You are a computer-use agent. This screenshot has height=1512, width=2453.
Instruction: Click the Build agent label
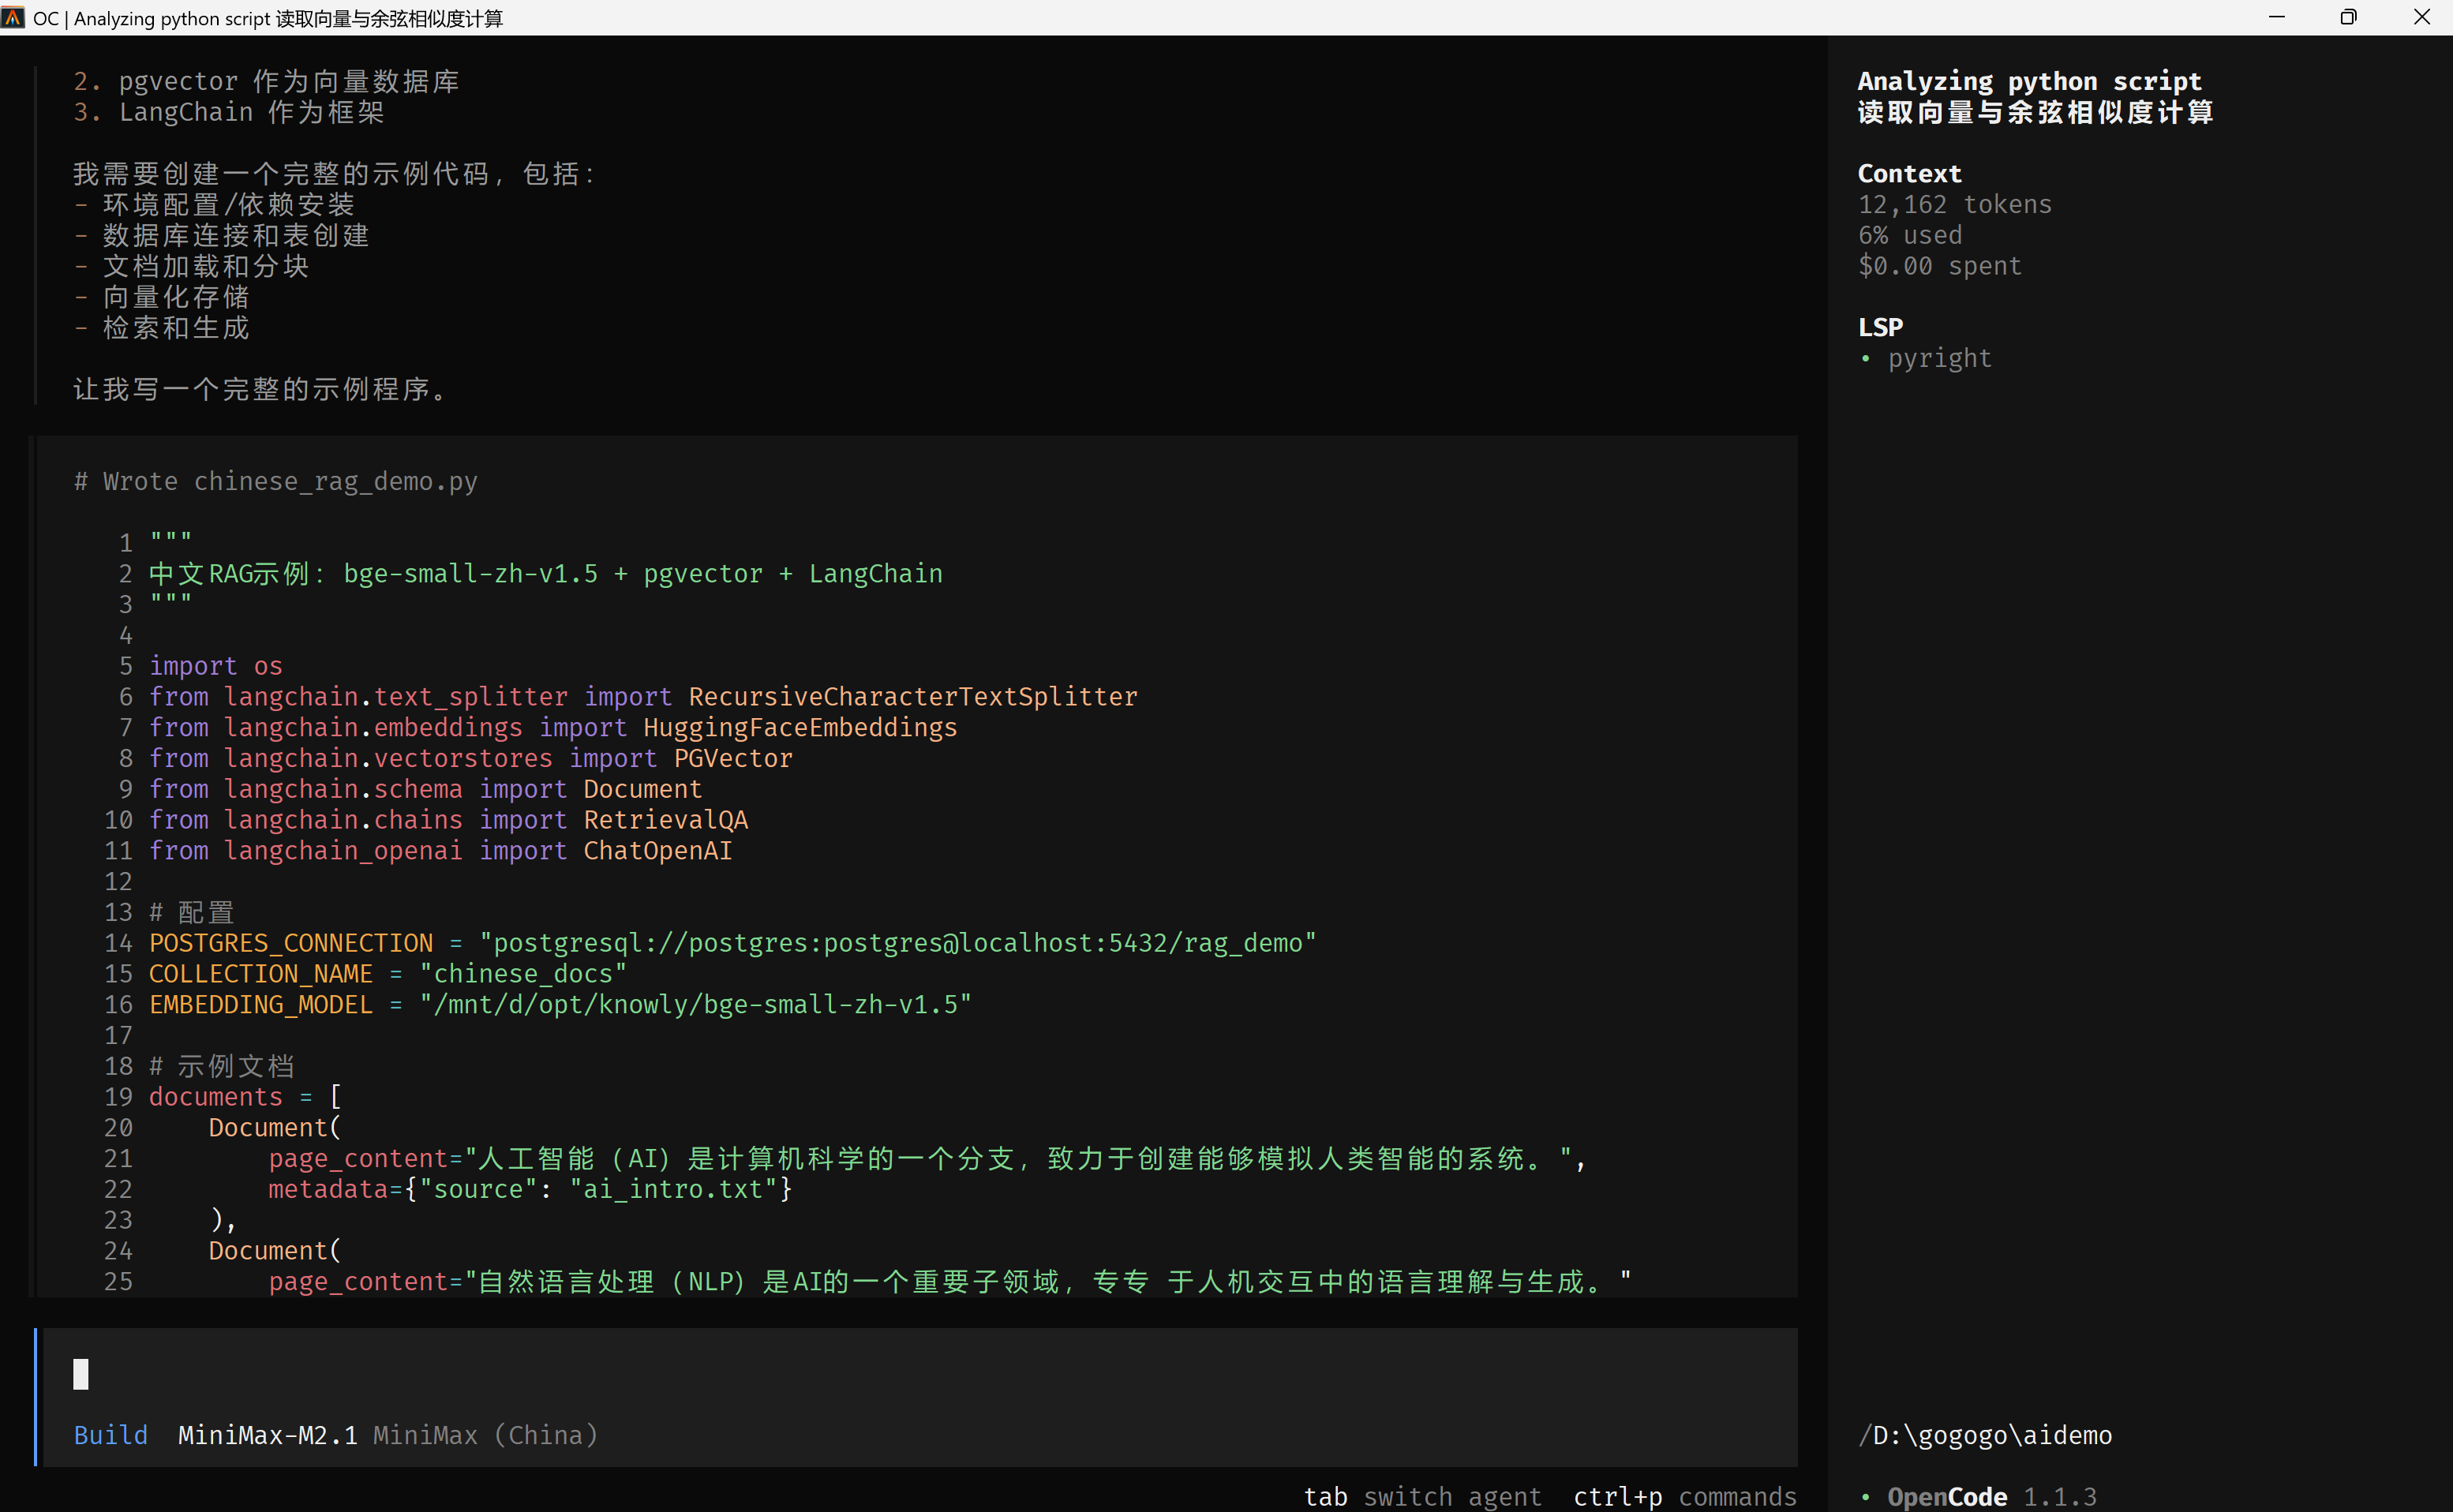pyautogui.click(x=110, y=1434)
